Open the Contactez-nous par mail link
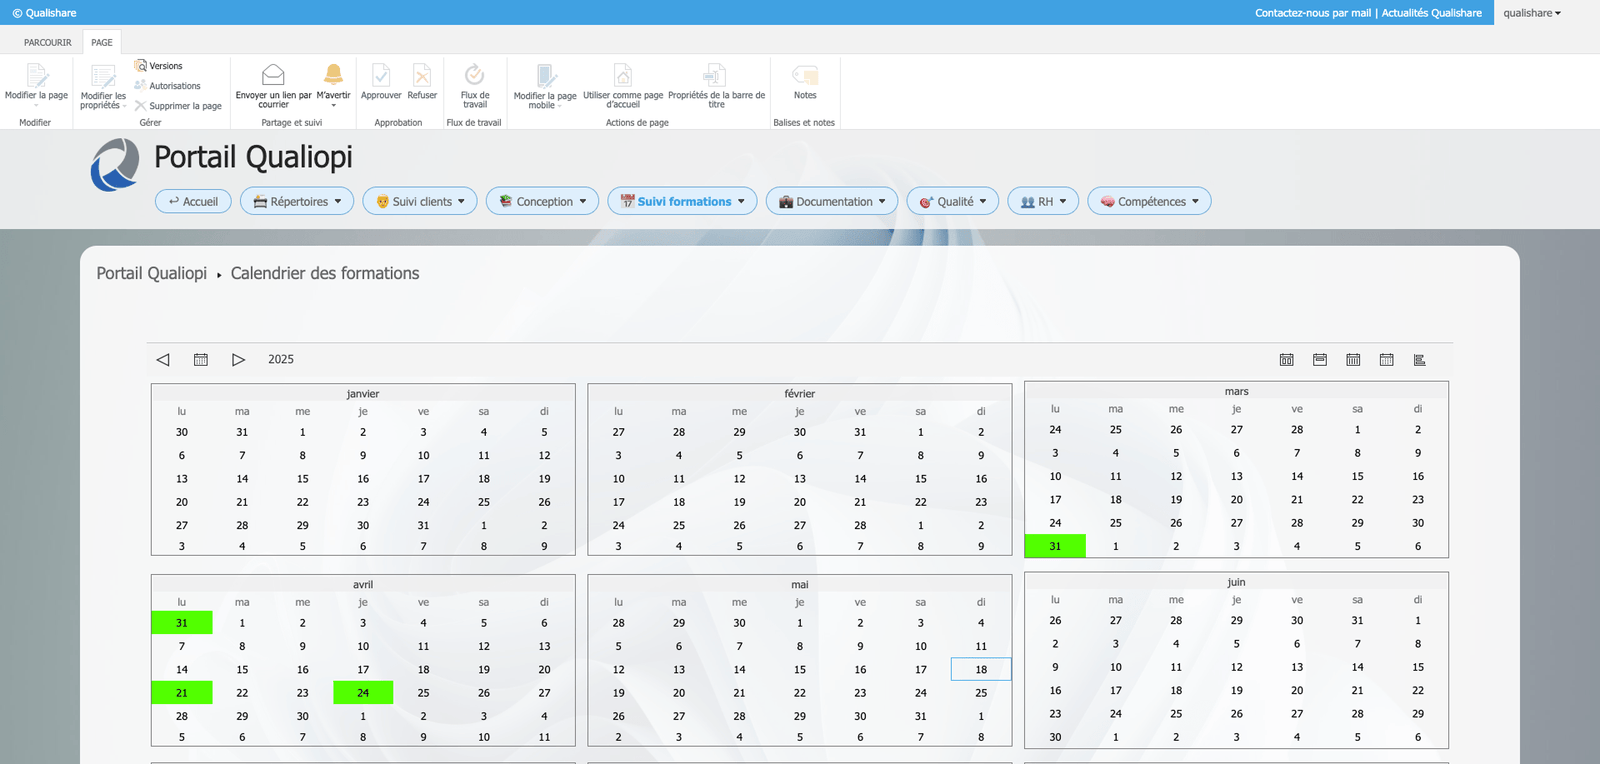Image resolution: width=1600 pixels, height=764 pixels. (1312, 13)
